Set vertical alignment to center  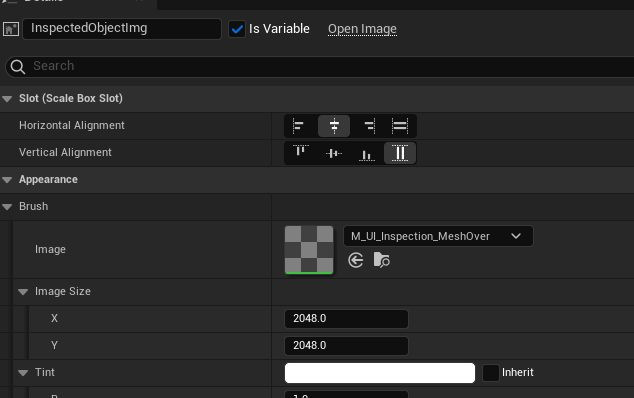[334, 153]
